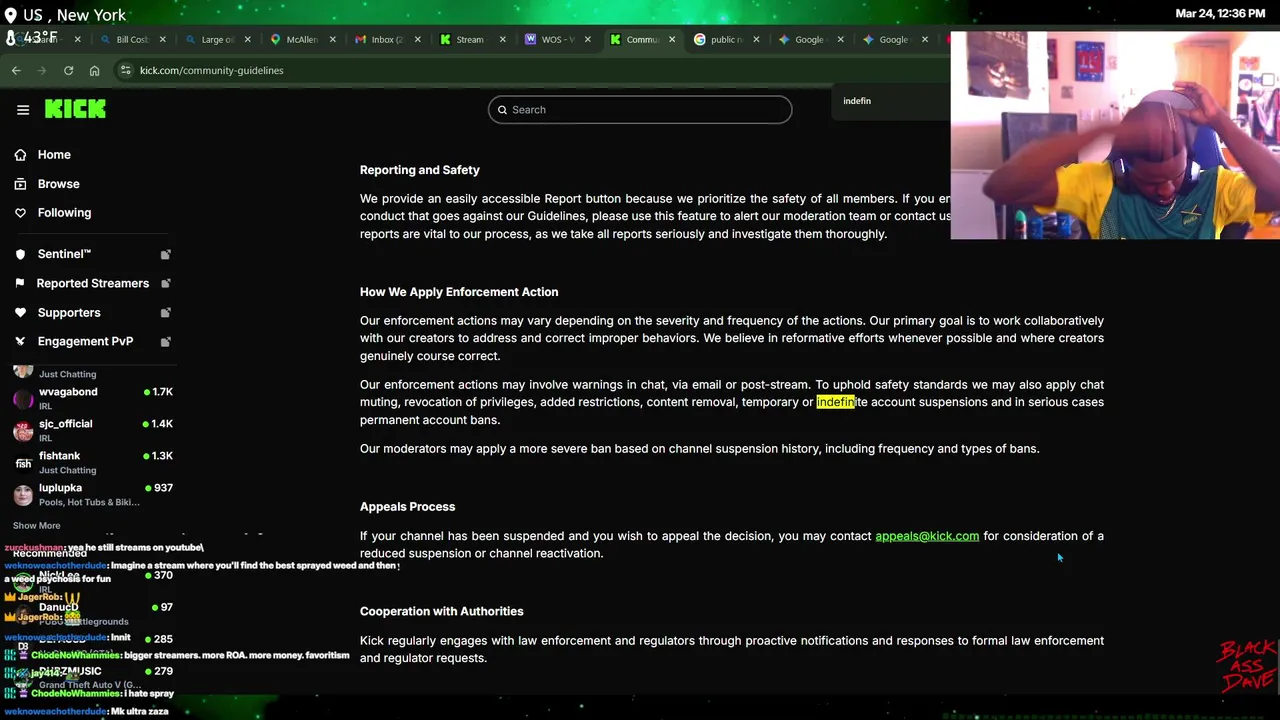Close the Inbox Gmail tab
1280x720 pixels.
tap(417, 40)
